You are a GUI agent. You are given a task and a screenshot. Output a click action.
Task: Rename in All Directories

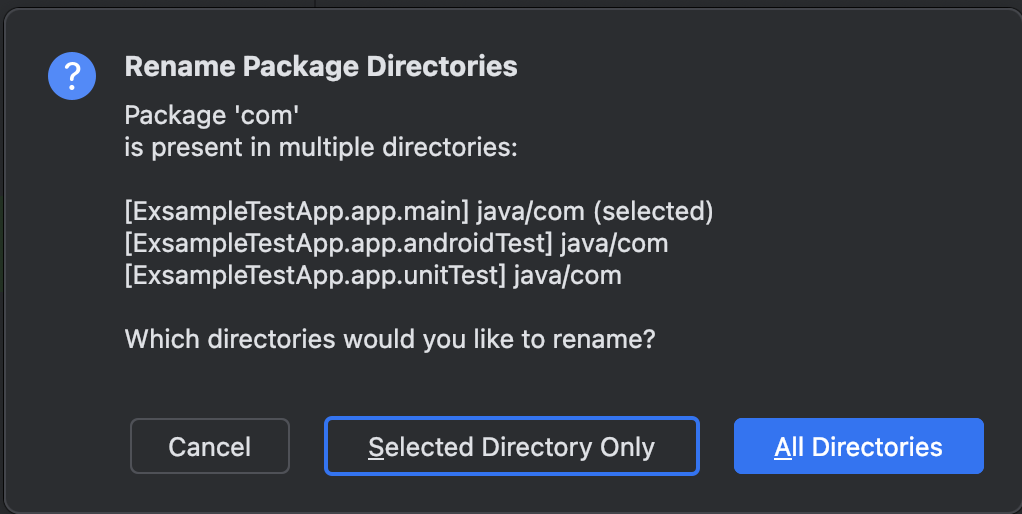(858, 446)
